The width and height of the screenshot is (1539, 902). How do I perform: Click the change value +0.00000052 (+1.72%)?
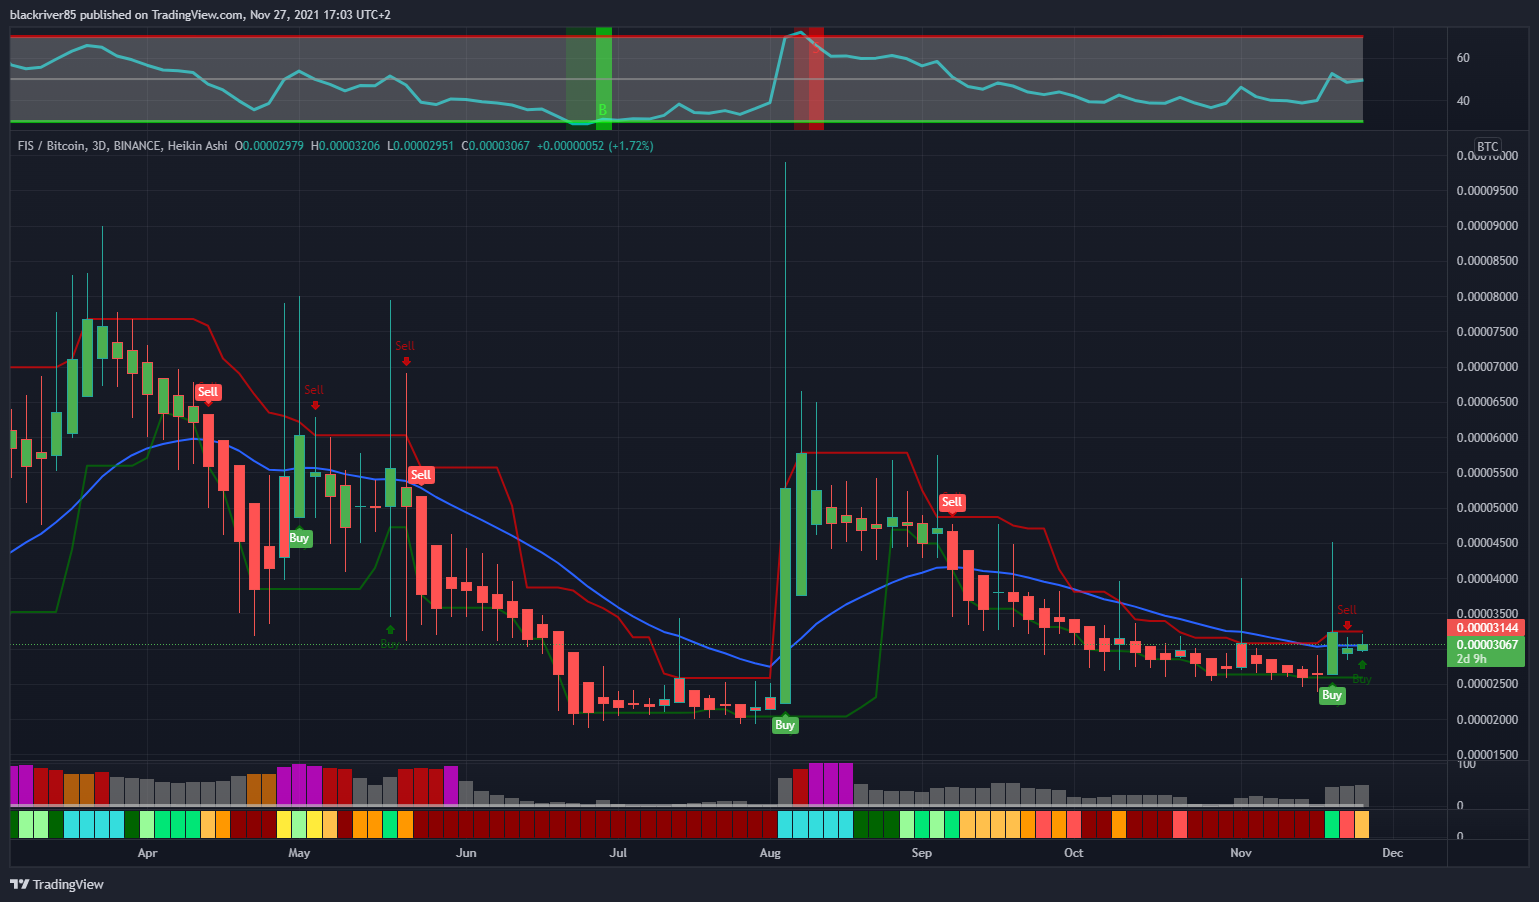click(595, 146)
